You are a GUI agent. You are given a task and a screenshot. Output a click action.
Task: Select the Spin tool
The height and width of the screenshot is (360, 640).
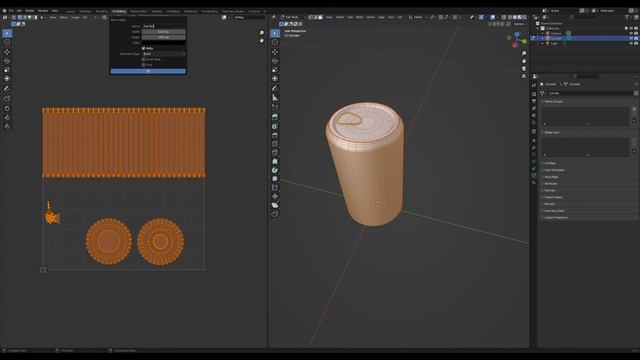[275, 170]
